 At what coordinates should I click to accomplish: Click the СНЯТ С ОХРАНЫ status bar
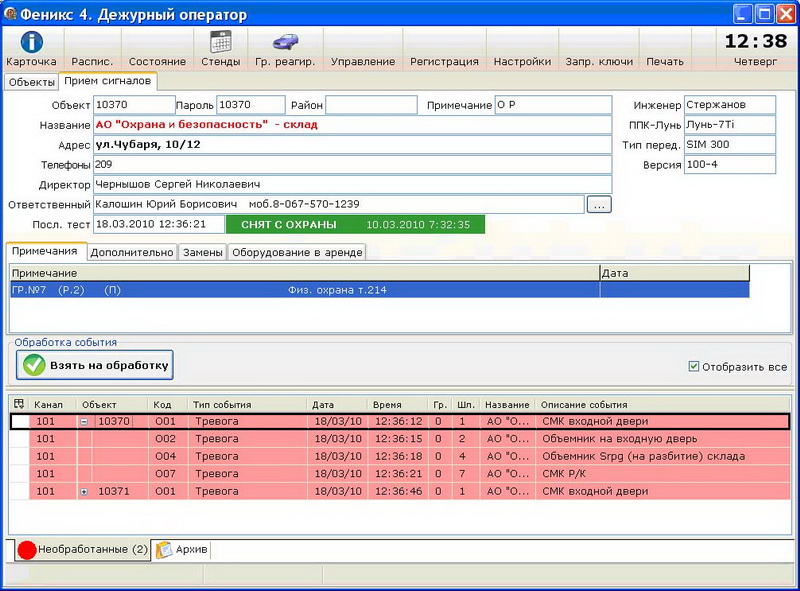click(355, 225)
